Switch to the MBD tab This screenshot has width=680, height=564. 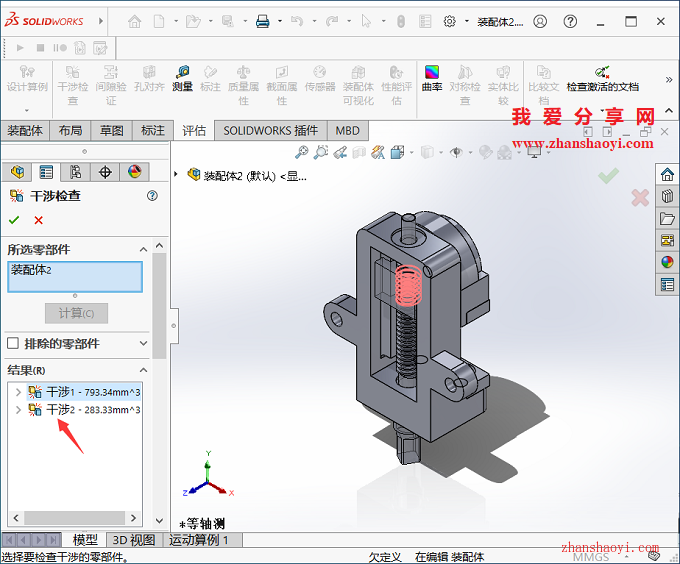pyautogui.click(x=347, y=130)
